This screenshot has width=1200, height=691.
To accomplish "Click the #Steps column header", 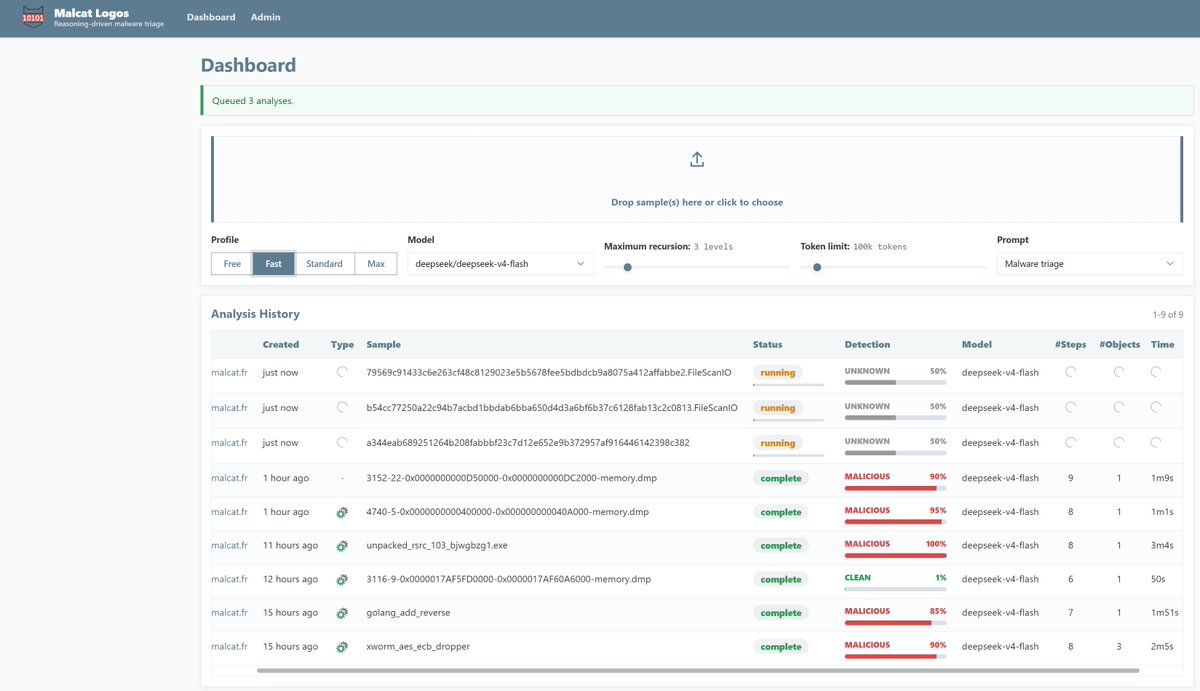I will point(1070,344).
